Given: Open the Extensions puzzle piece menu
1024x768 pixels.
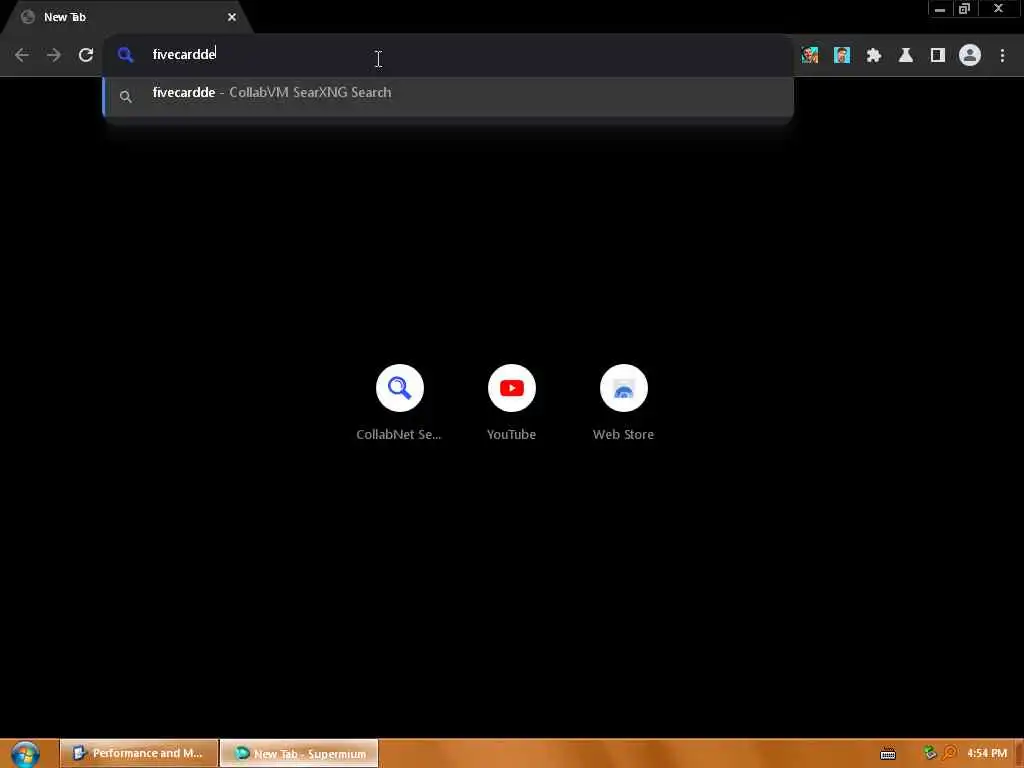Looking at the screenshot, I should point(874,55).
